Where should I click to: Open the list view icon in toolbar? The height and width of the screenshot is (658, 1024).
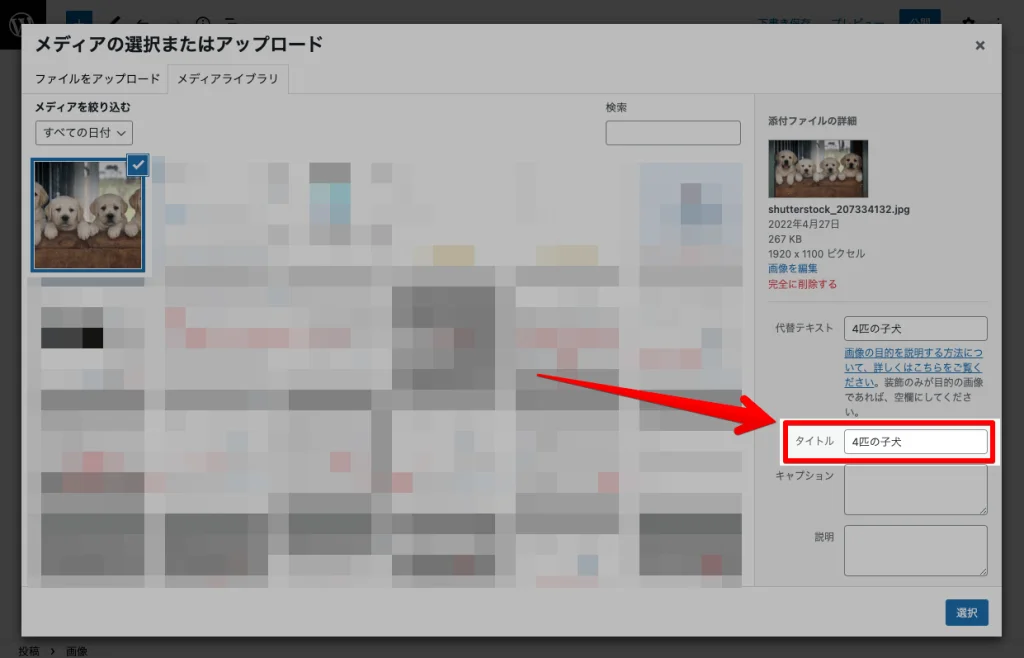[x=230, y=22]
